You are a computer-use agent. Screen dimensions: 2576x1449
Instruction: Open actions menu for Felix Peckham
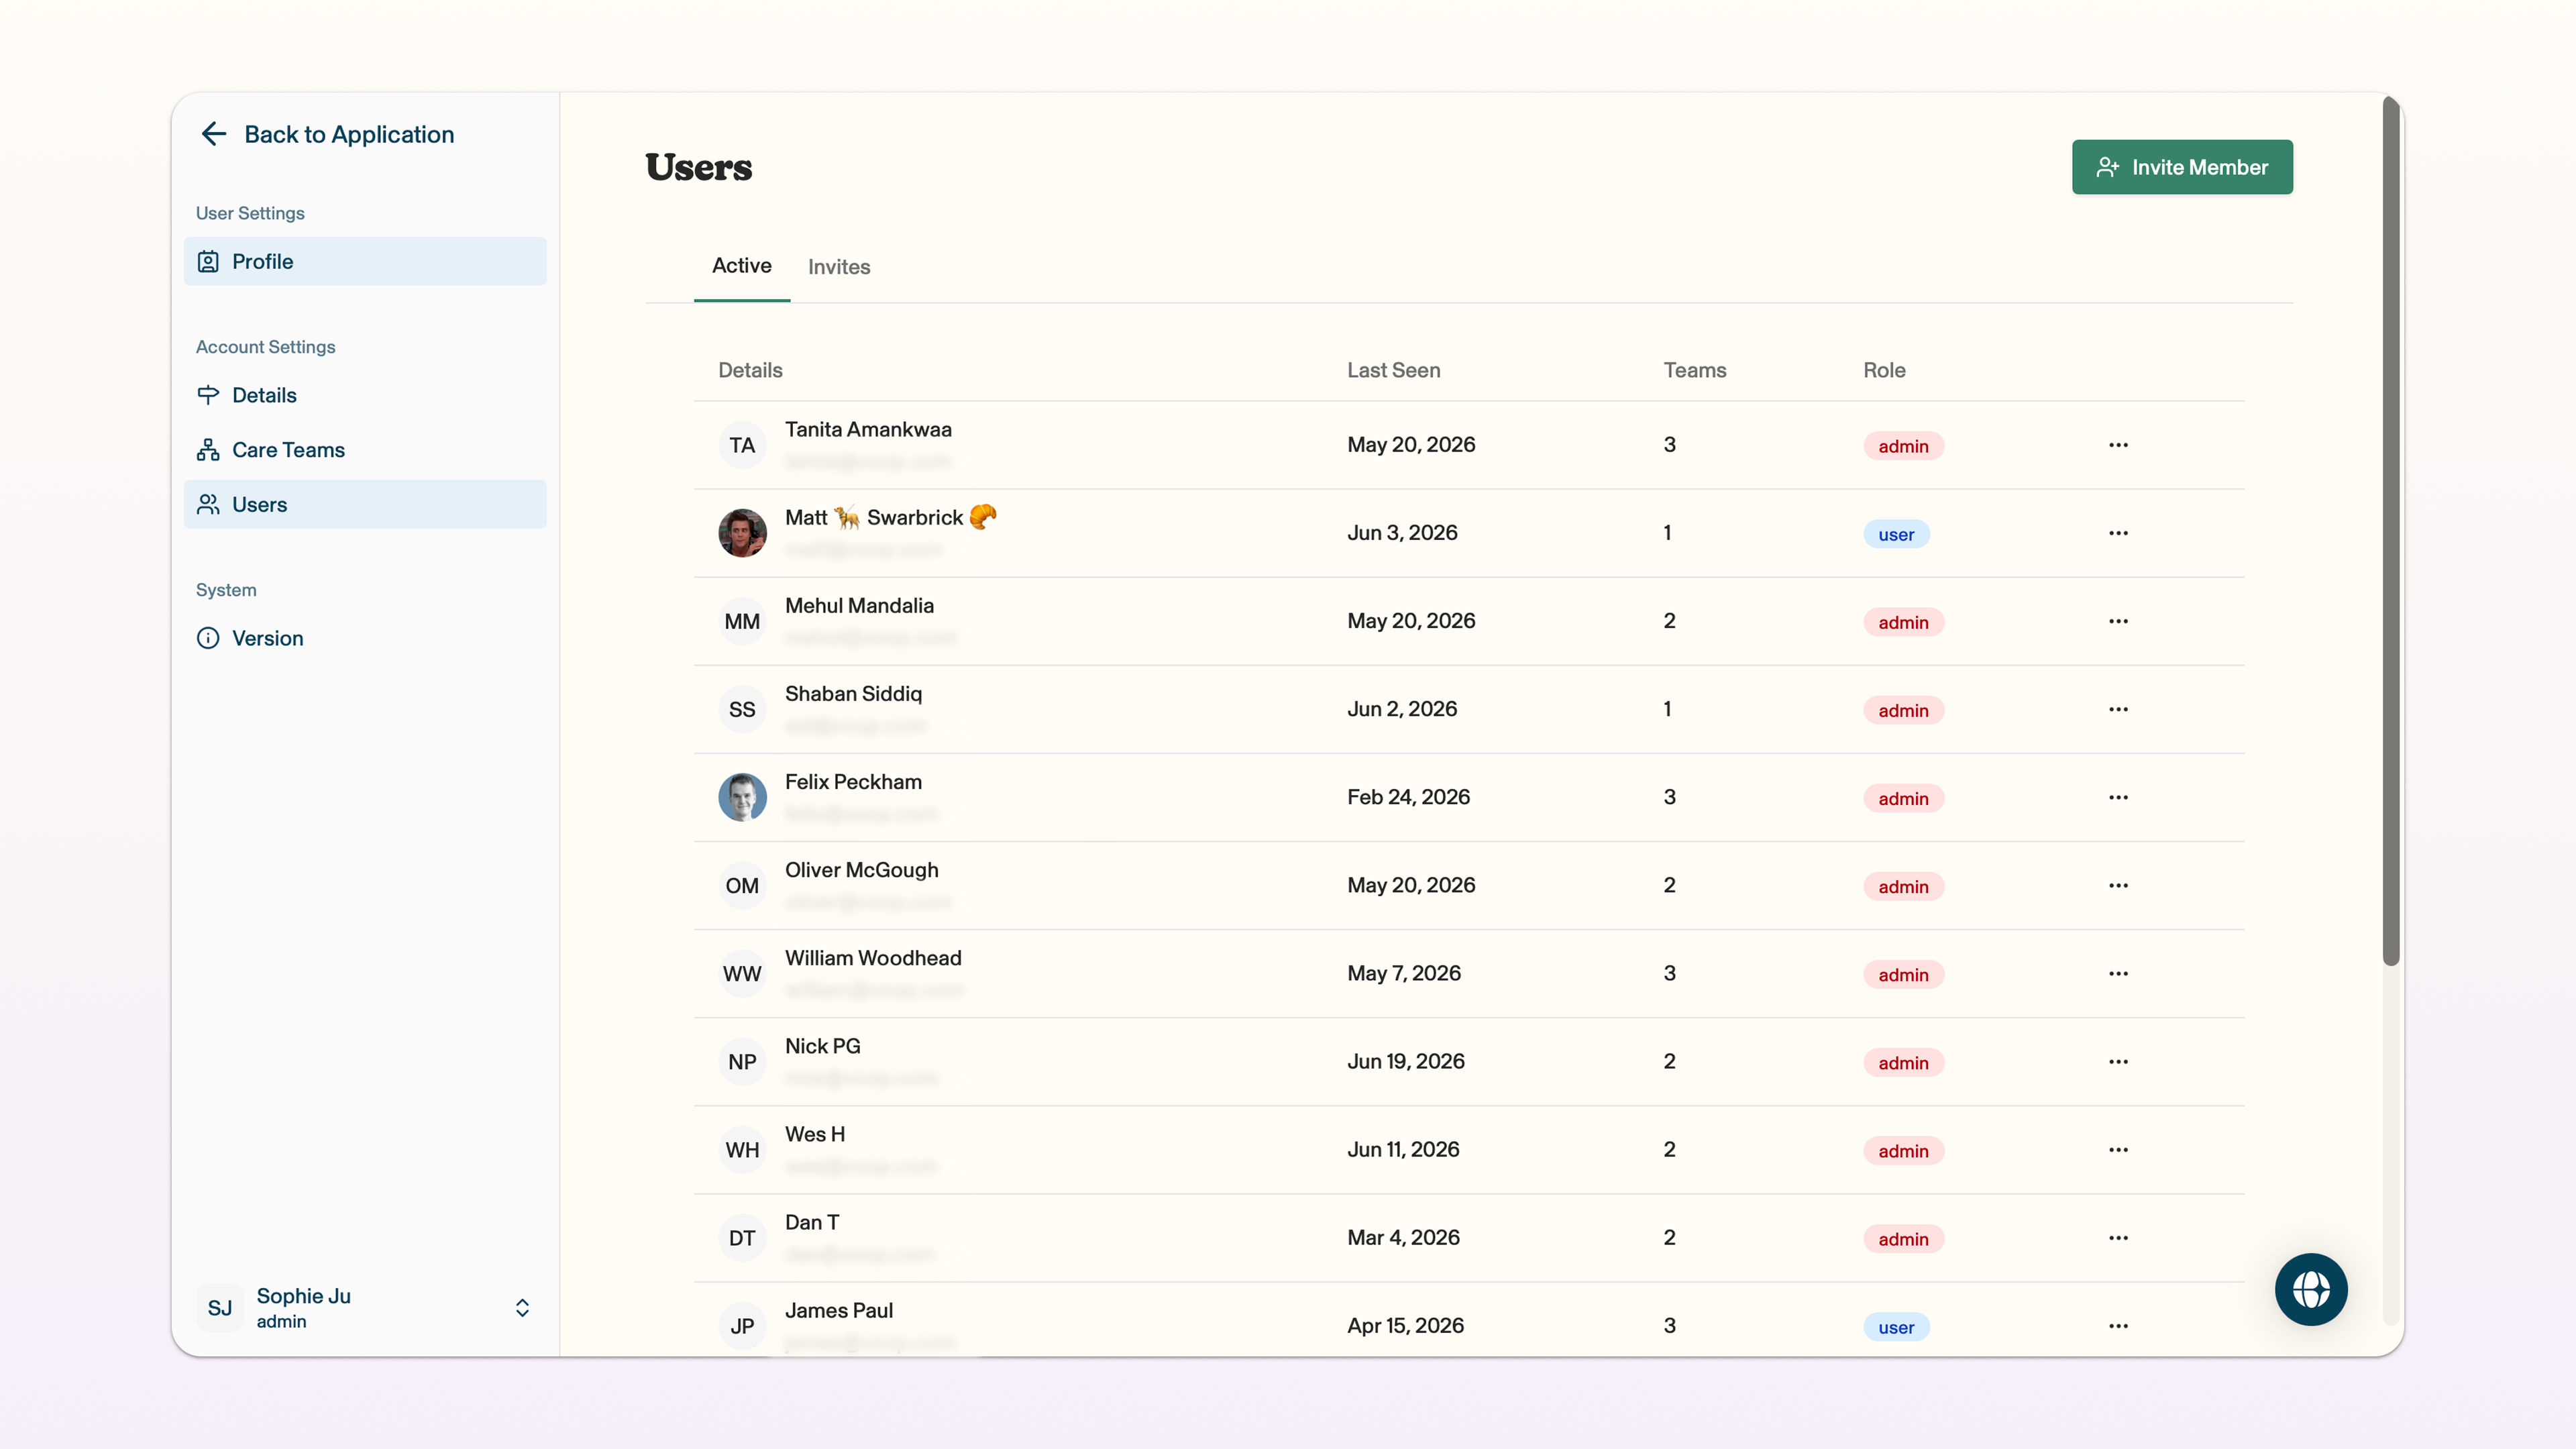pyautogui.click(x=2118, y=797)
